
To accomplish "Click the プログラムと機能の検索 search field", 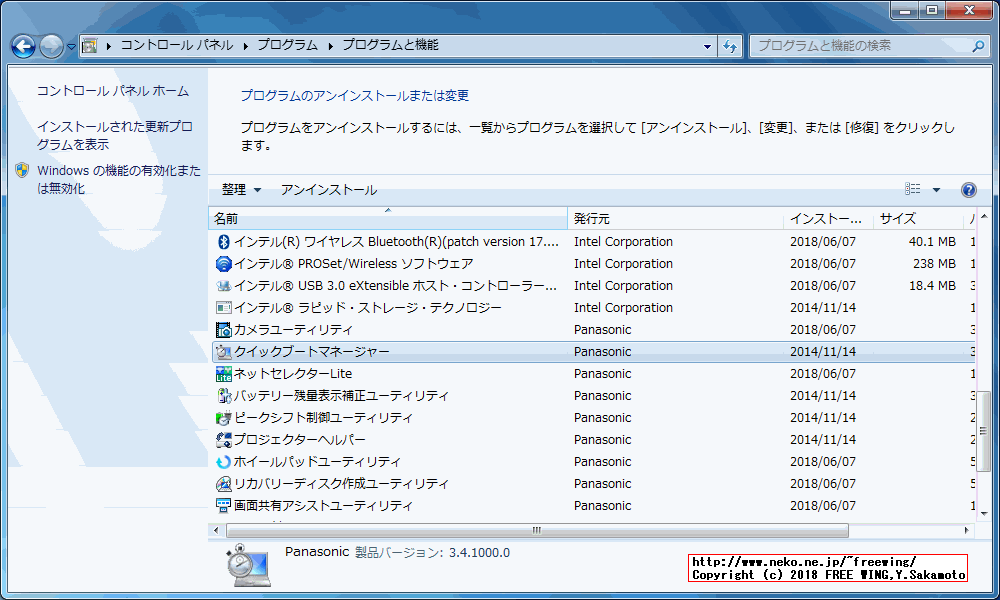I will coord(860,46).
